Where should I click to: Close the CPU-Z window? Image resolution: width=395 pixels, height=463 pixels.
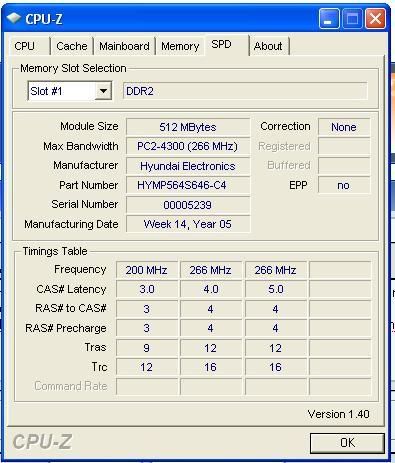[376, 19]
